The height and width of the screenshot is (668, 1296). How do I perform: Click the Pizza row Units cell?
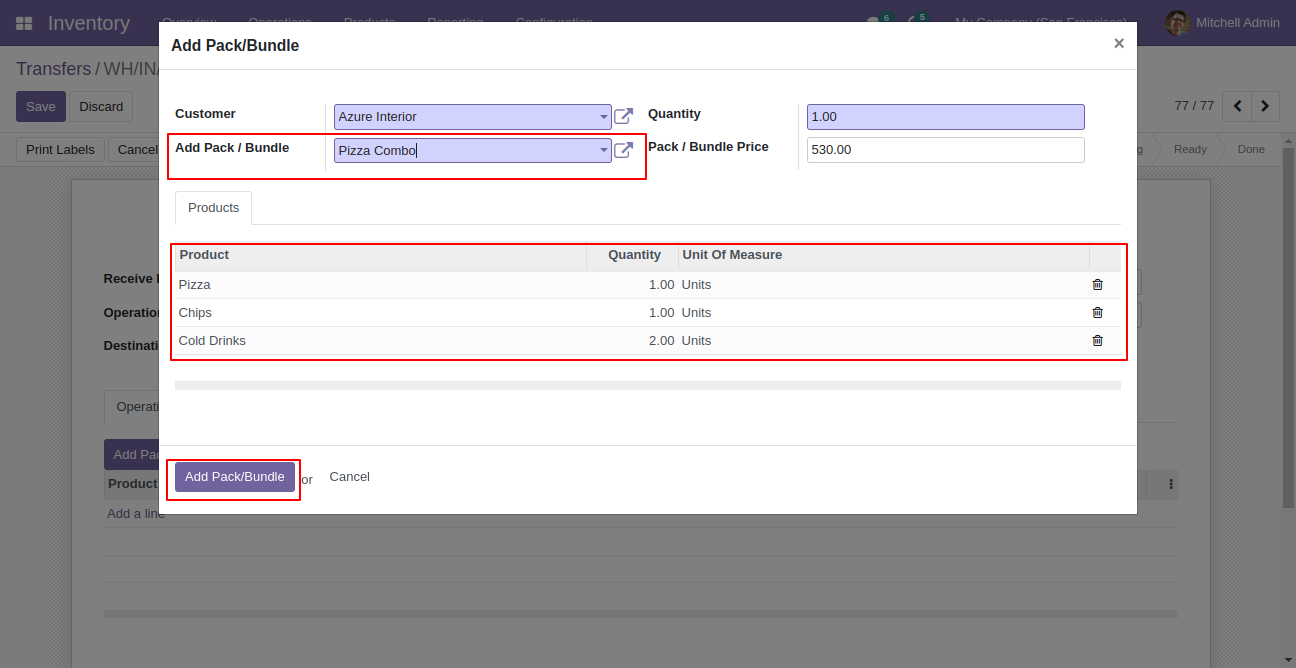[x=883, y=285]
